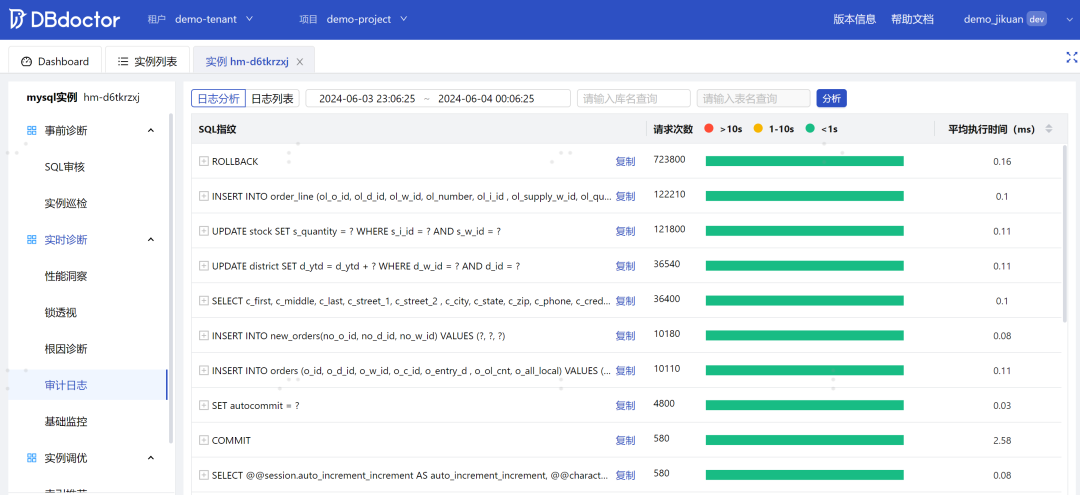Open the demo-project dropdown

click(x=367, y=19)
